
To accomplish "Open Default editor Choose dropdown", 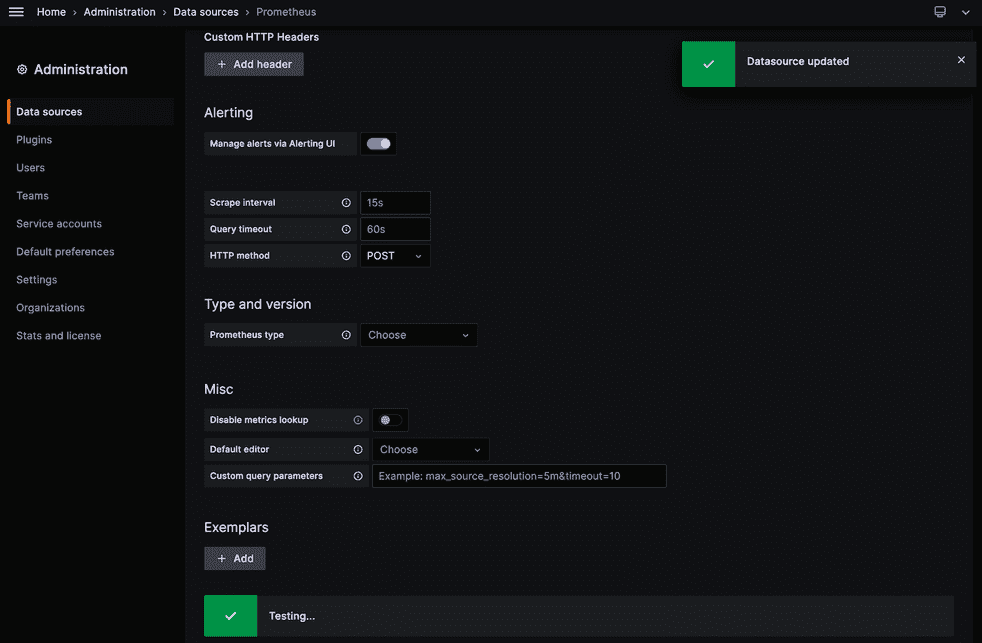I will [430, 450].
